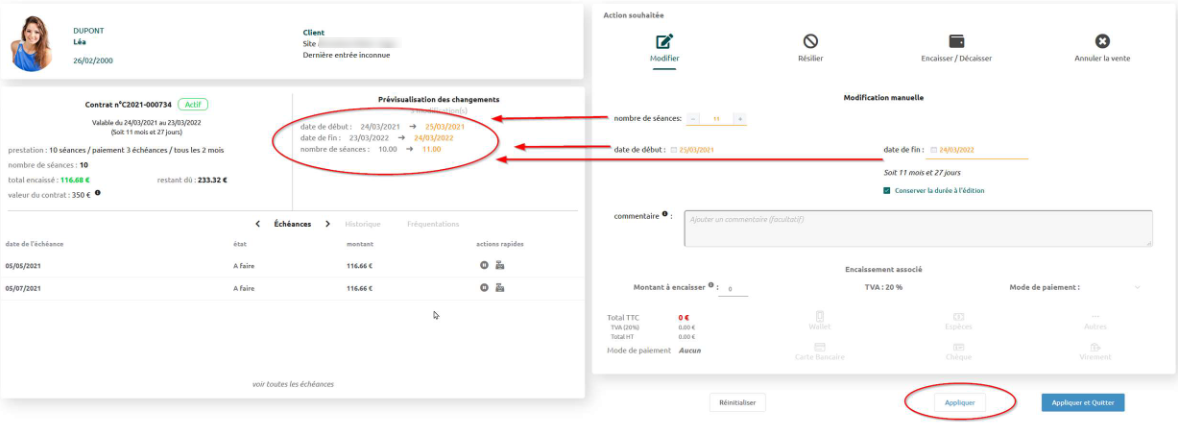
Task: Cash in the 05/07/2021 échéance register icon
Action: click(x=499, y=288)
